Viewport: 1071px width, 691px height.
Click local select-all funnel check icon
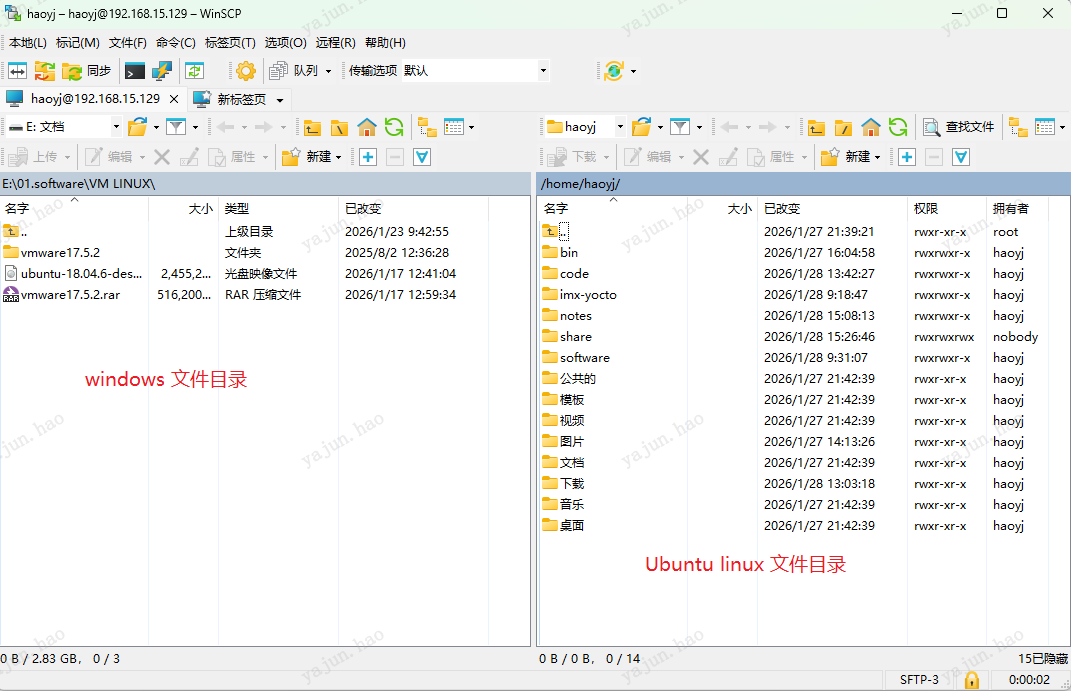tap(422, 157)
